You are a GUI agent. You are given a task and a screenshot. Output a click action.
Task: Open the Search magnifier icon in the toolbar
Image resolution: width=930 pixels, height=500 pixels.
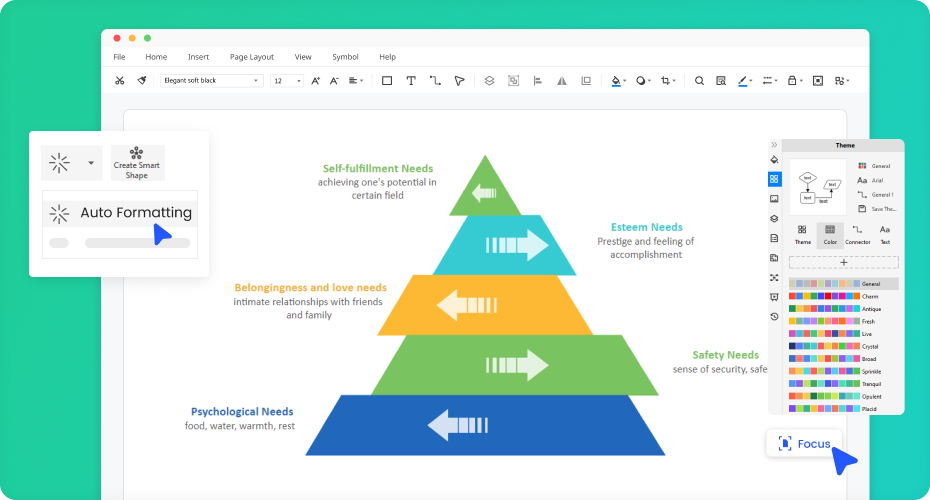tap(699, 81)
